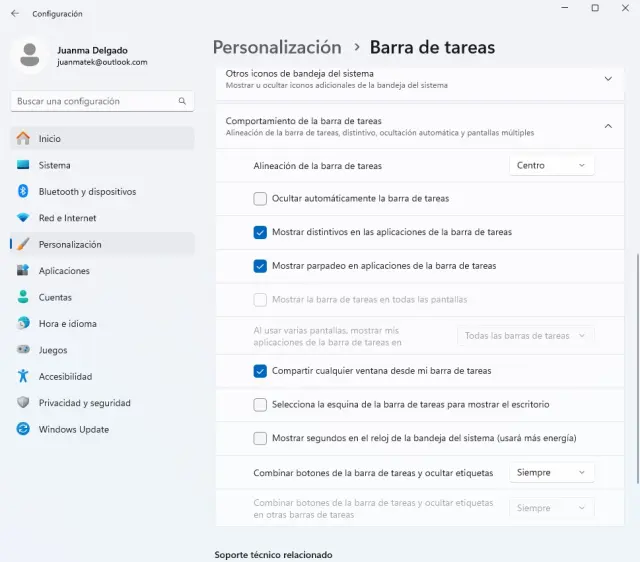Image resolution: width=640 pixels, height=562 pixels.
Task: Open Bluetooth y dispositivos icon
Action: click(23, 192)
